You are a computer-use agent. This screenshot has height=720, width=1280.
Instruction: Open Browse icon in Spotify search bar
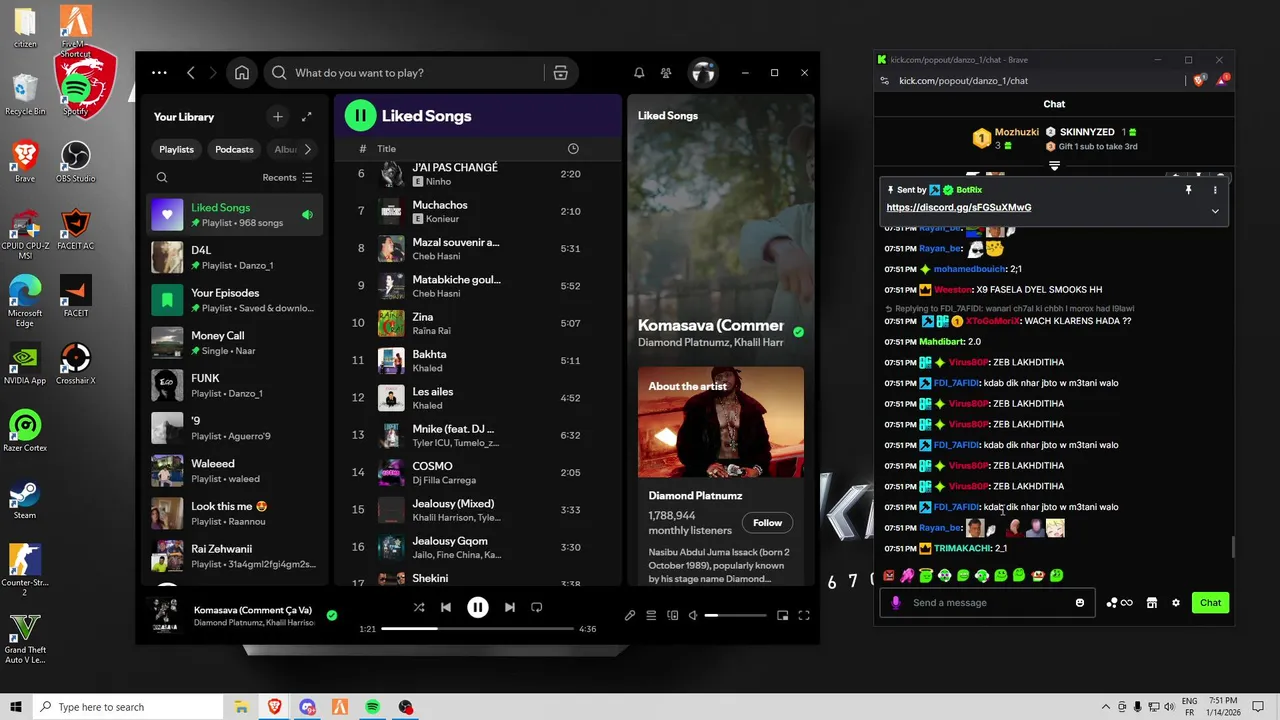560,73
